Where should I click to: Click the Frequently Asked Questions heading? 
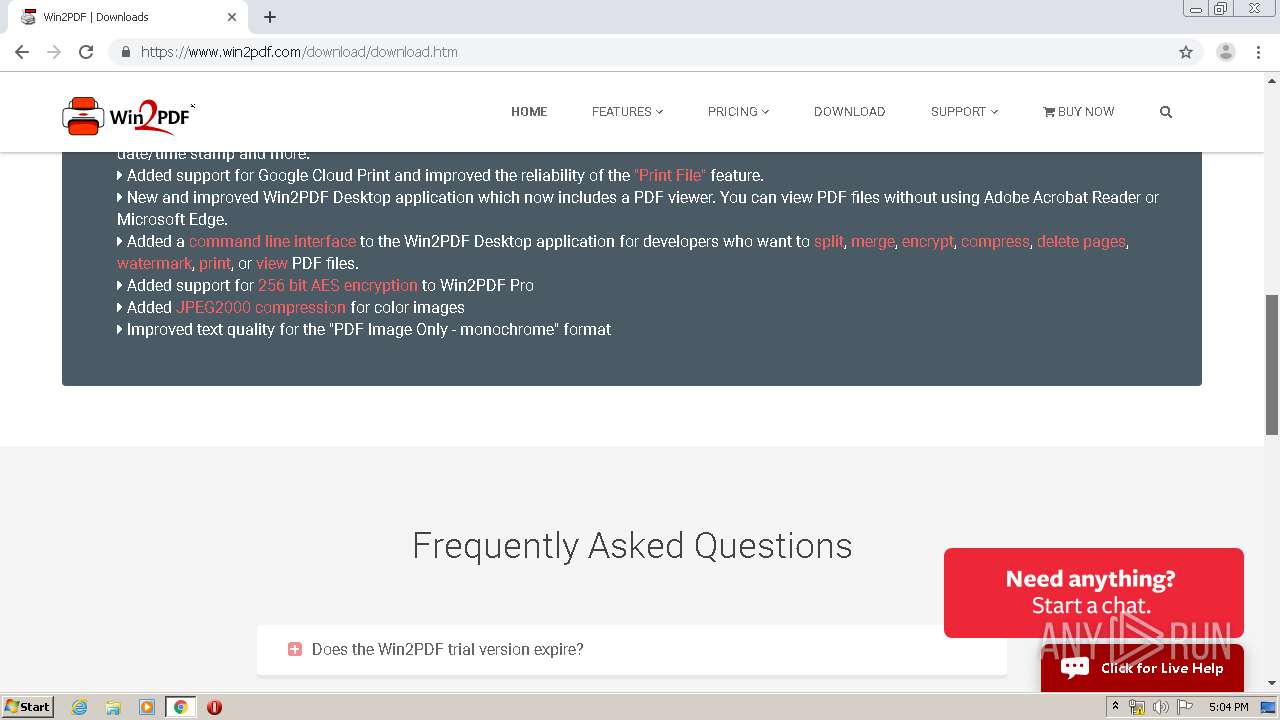point(632,545)
